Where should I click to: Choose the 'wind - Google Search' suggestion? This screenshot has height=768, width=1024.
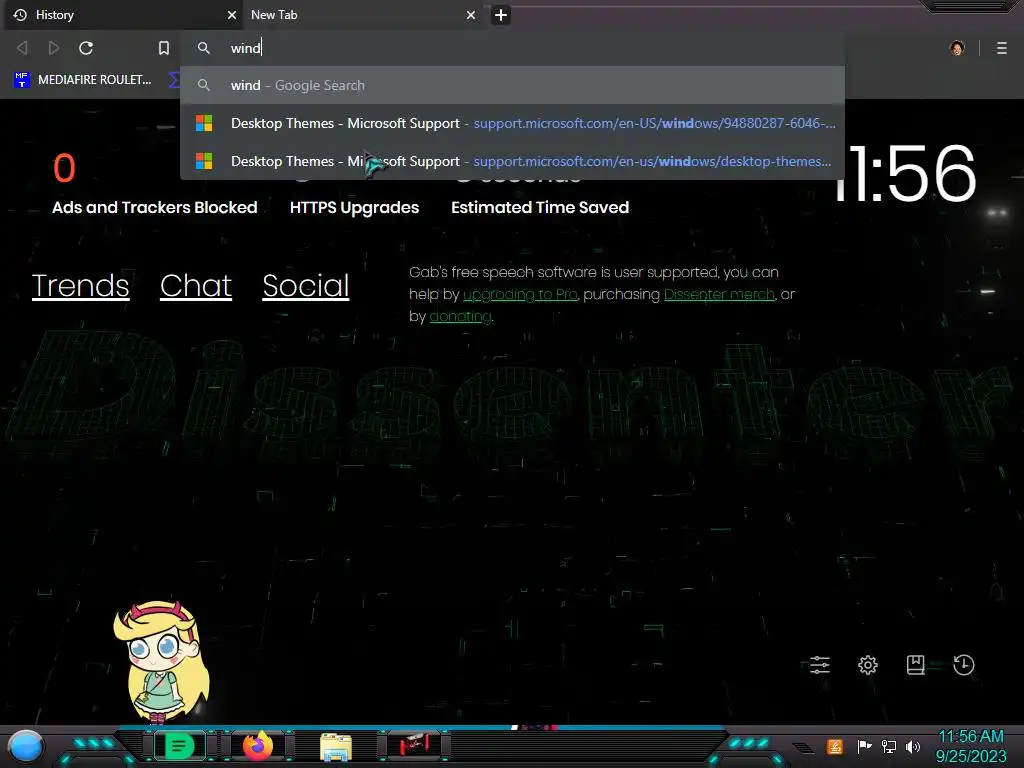tap(513, 85)
